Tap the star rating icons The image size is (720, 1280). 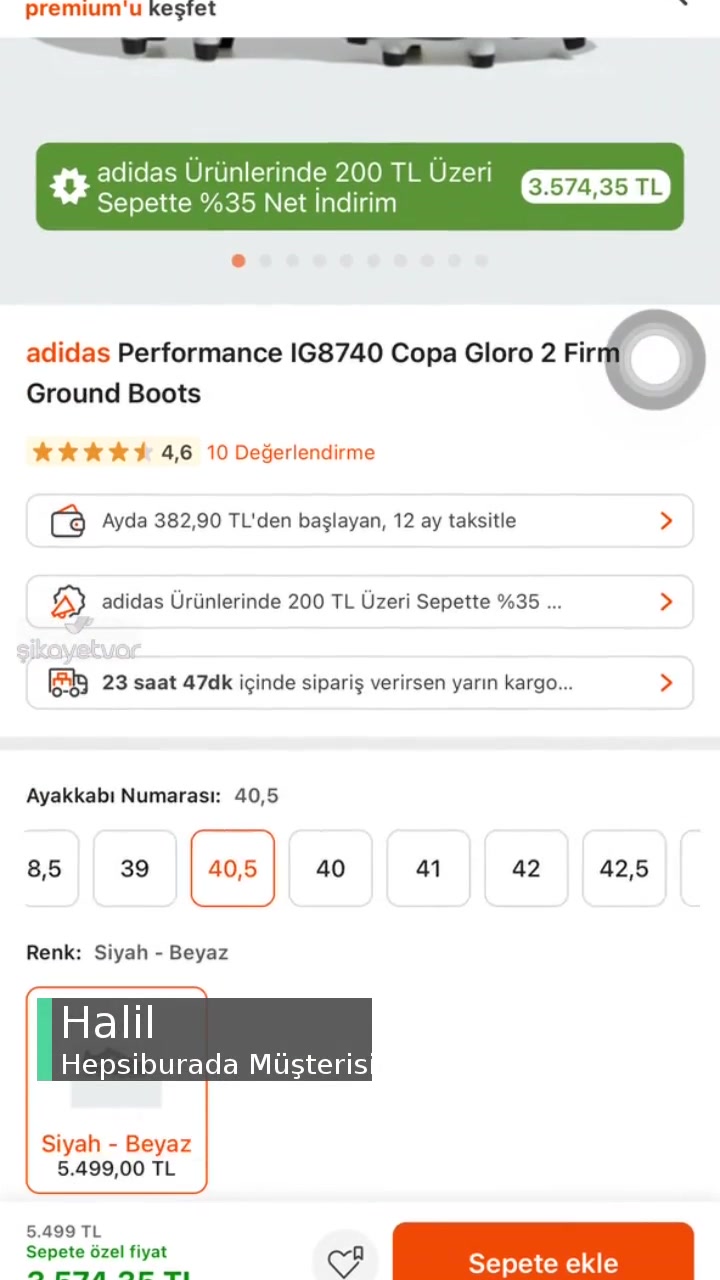[x=91, y=453]
